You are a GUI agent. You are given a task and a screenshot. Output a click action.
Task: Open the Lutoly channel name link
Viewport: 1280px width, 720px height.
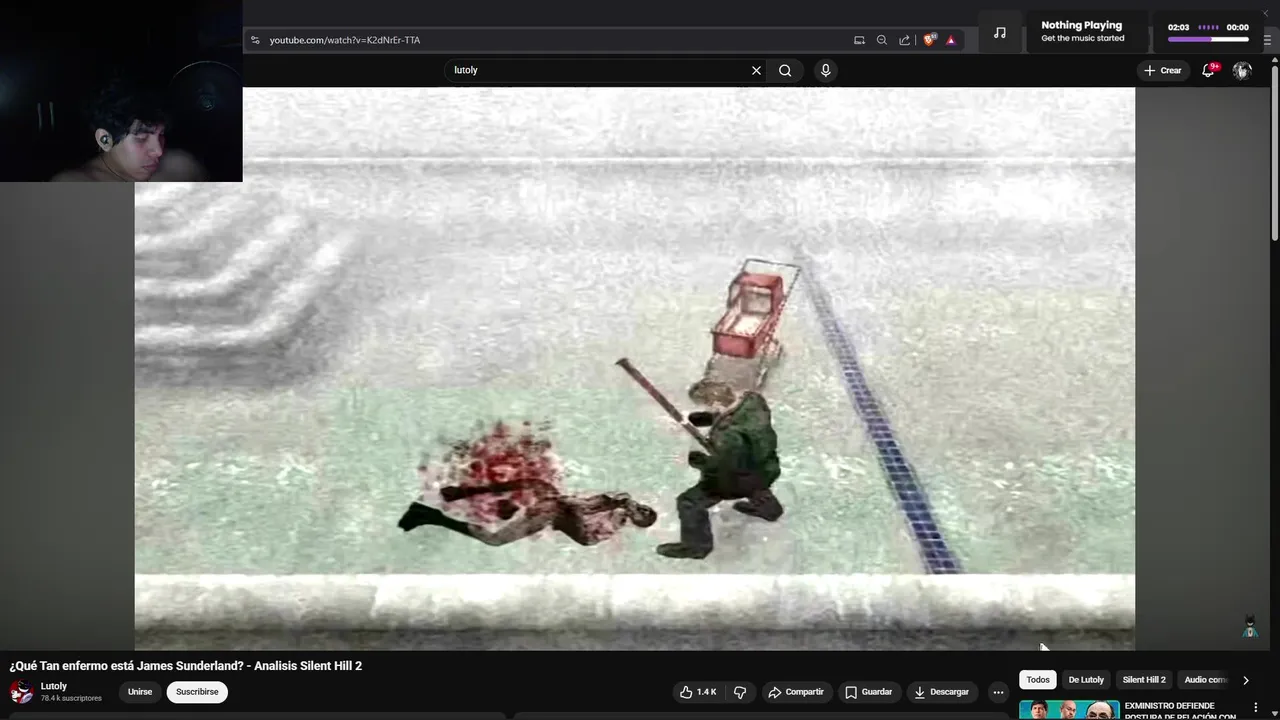54,686
